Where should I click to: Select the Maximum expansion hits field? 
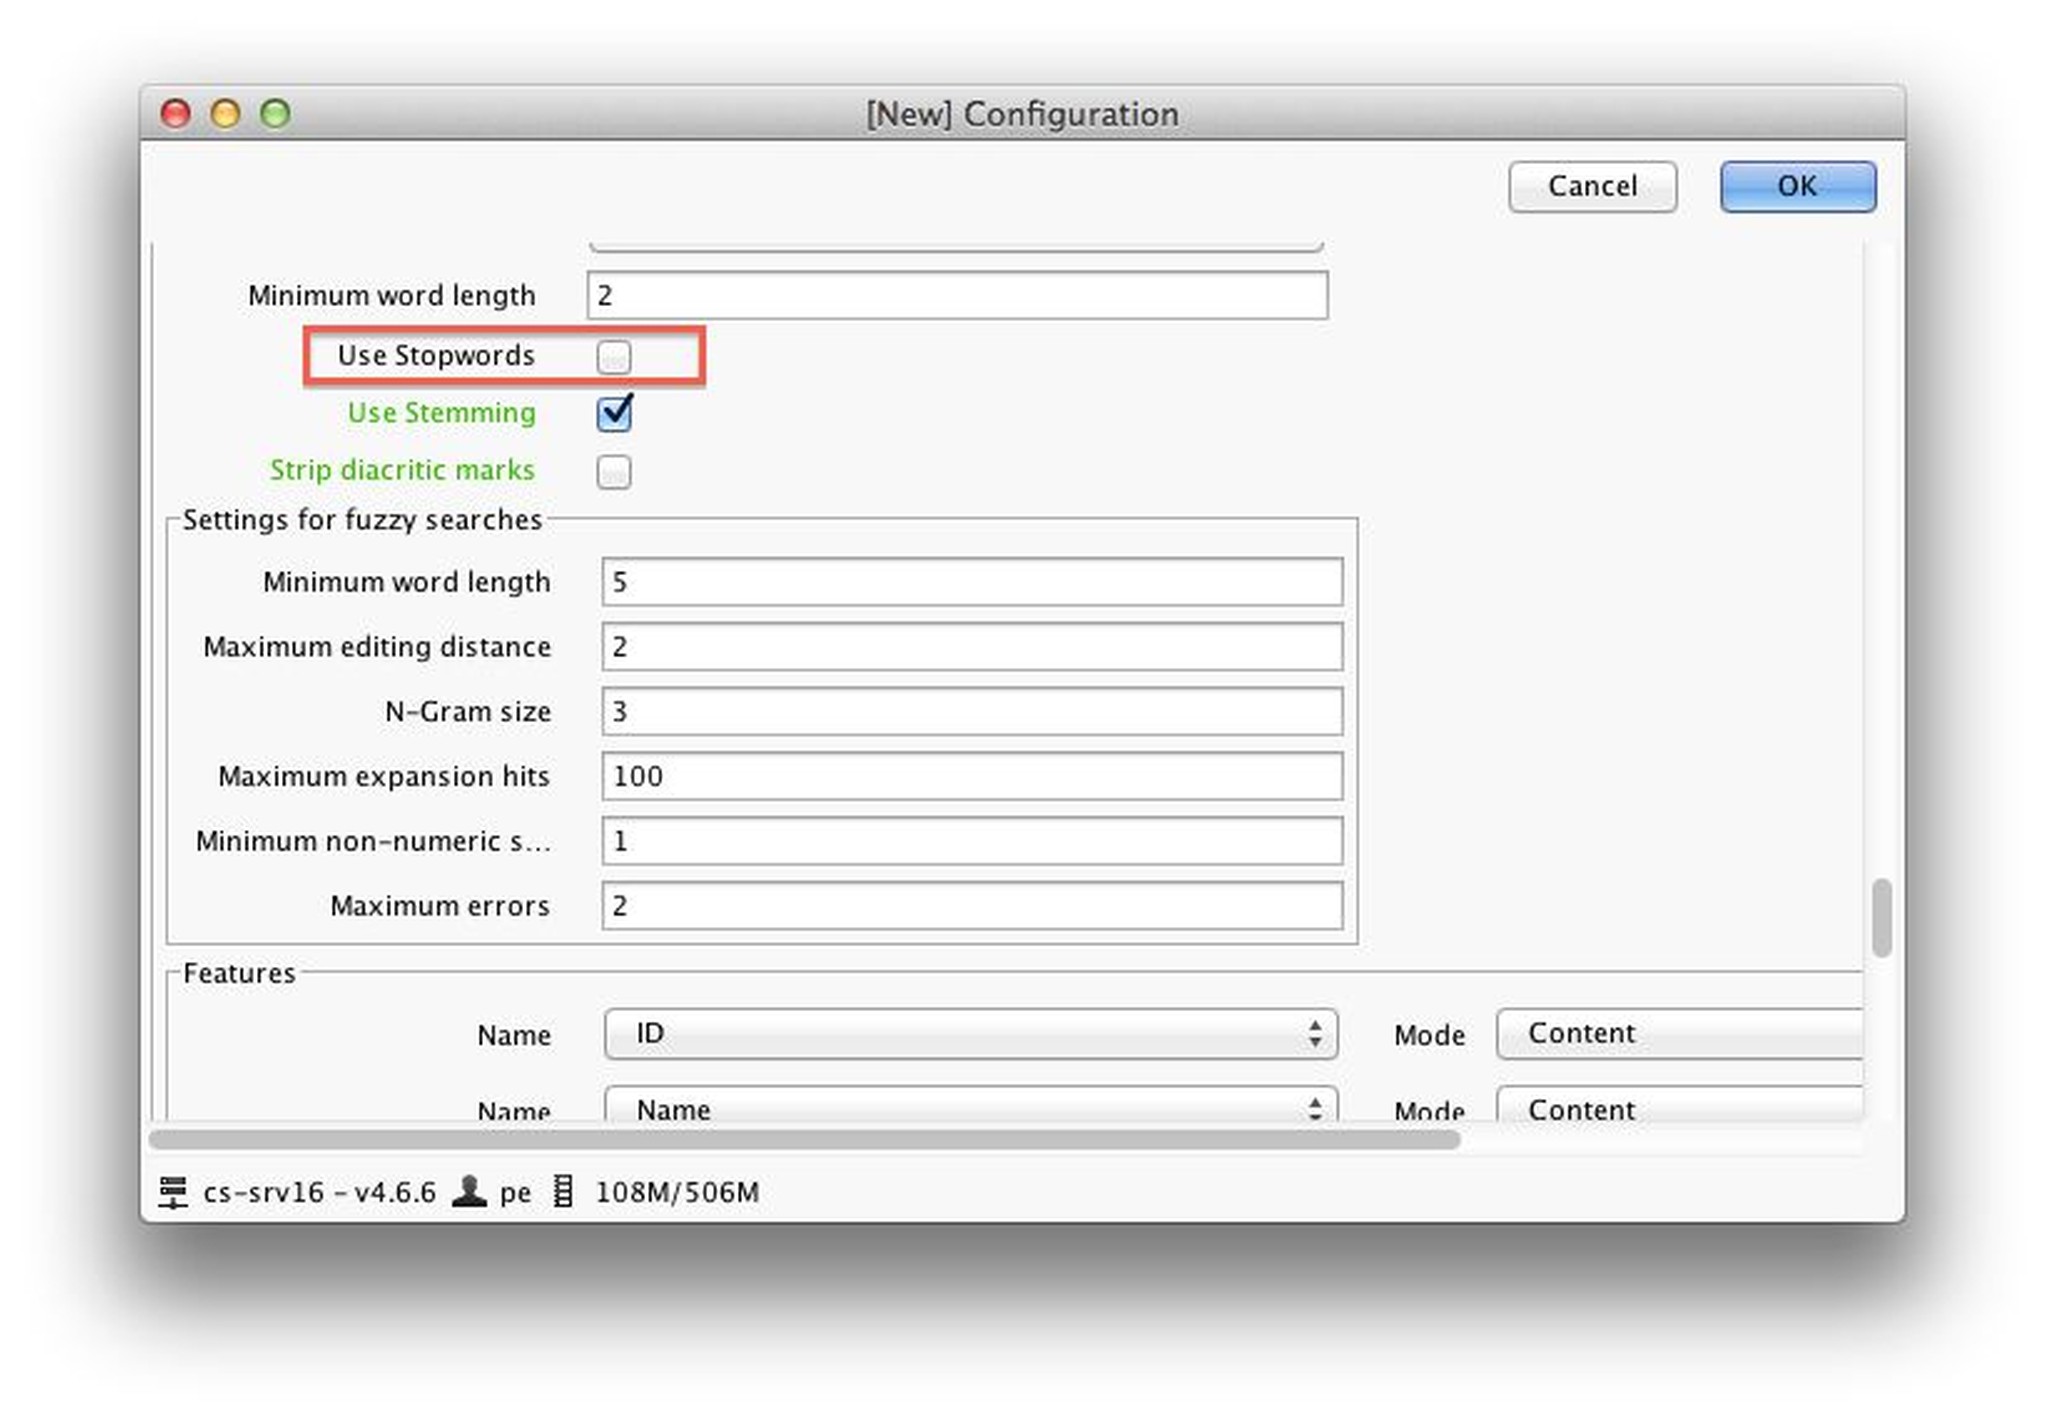pos(970,777)
